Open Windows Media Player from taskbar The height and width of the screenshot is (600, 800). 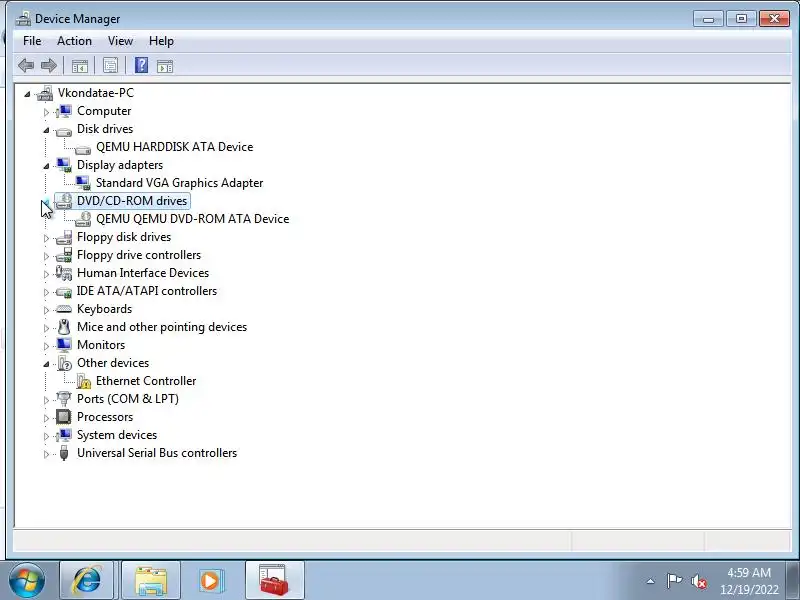tap(210, 581)
